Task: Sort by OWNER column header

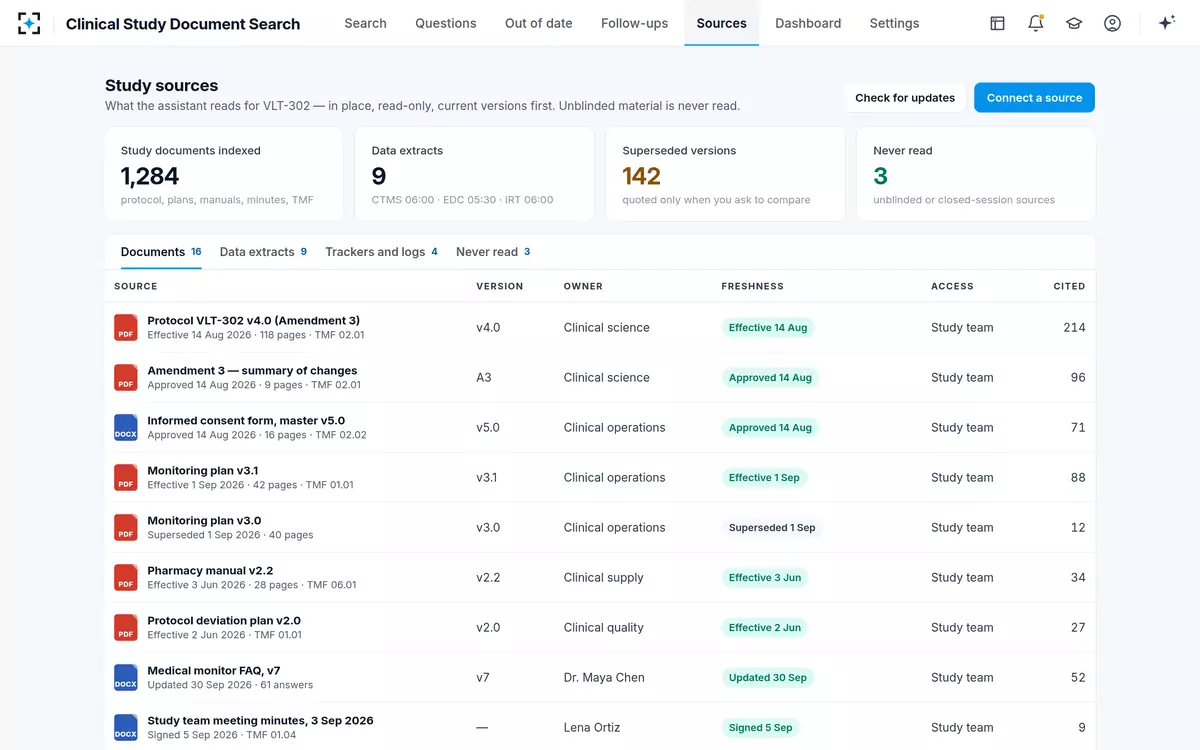Action: point(583,286)
